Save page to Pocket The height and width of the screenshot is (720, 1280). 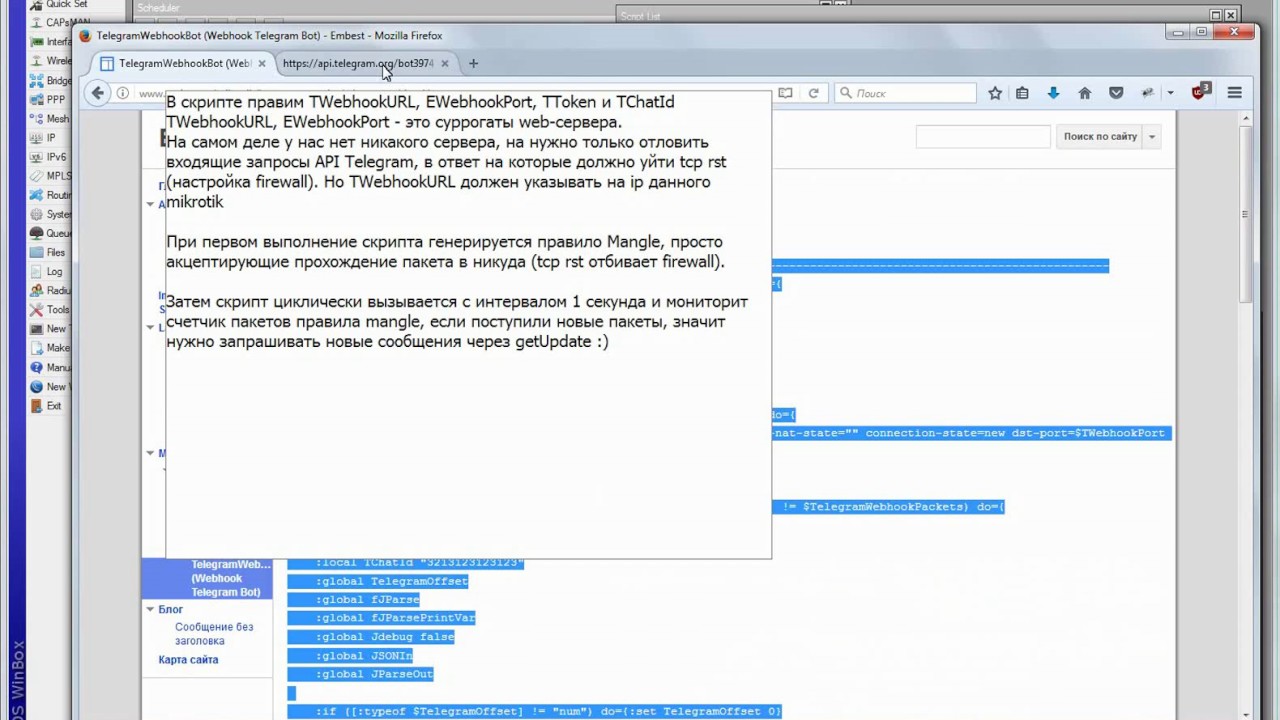tap(1116, 93)
